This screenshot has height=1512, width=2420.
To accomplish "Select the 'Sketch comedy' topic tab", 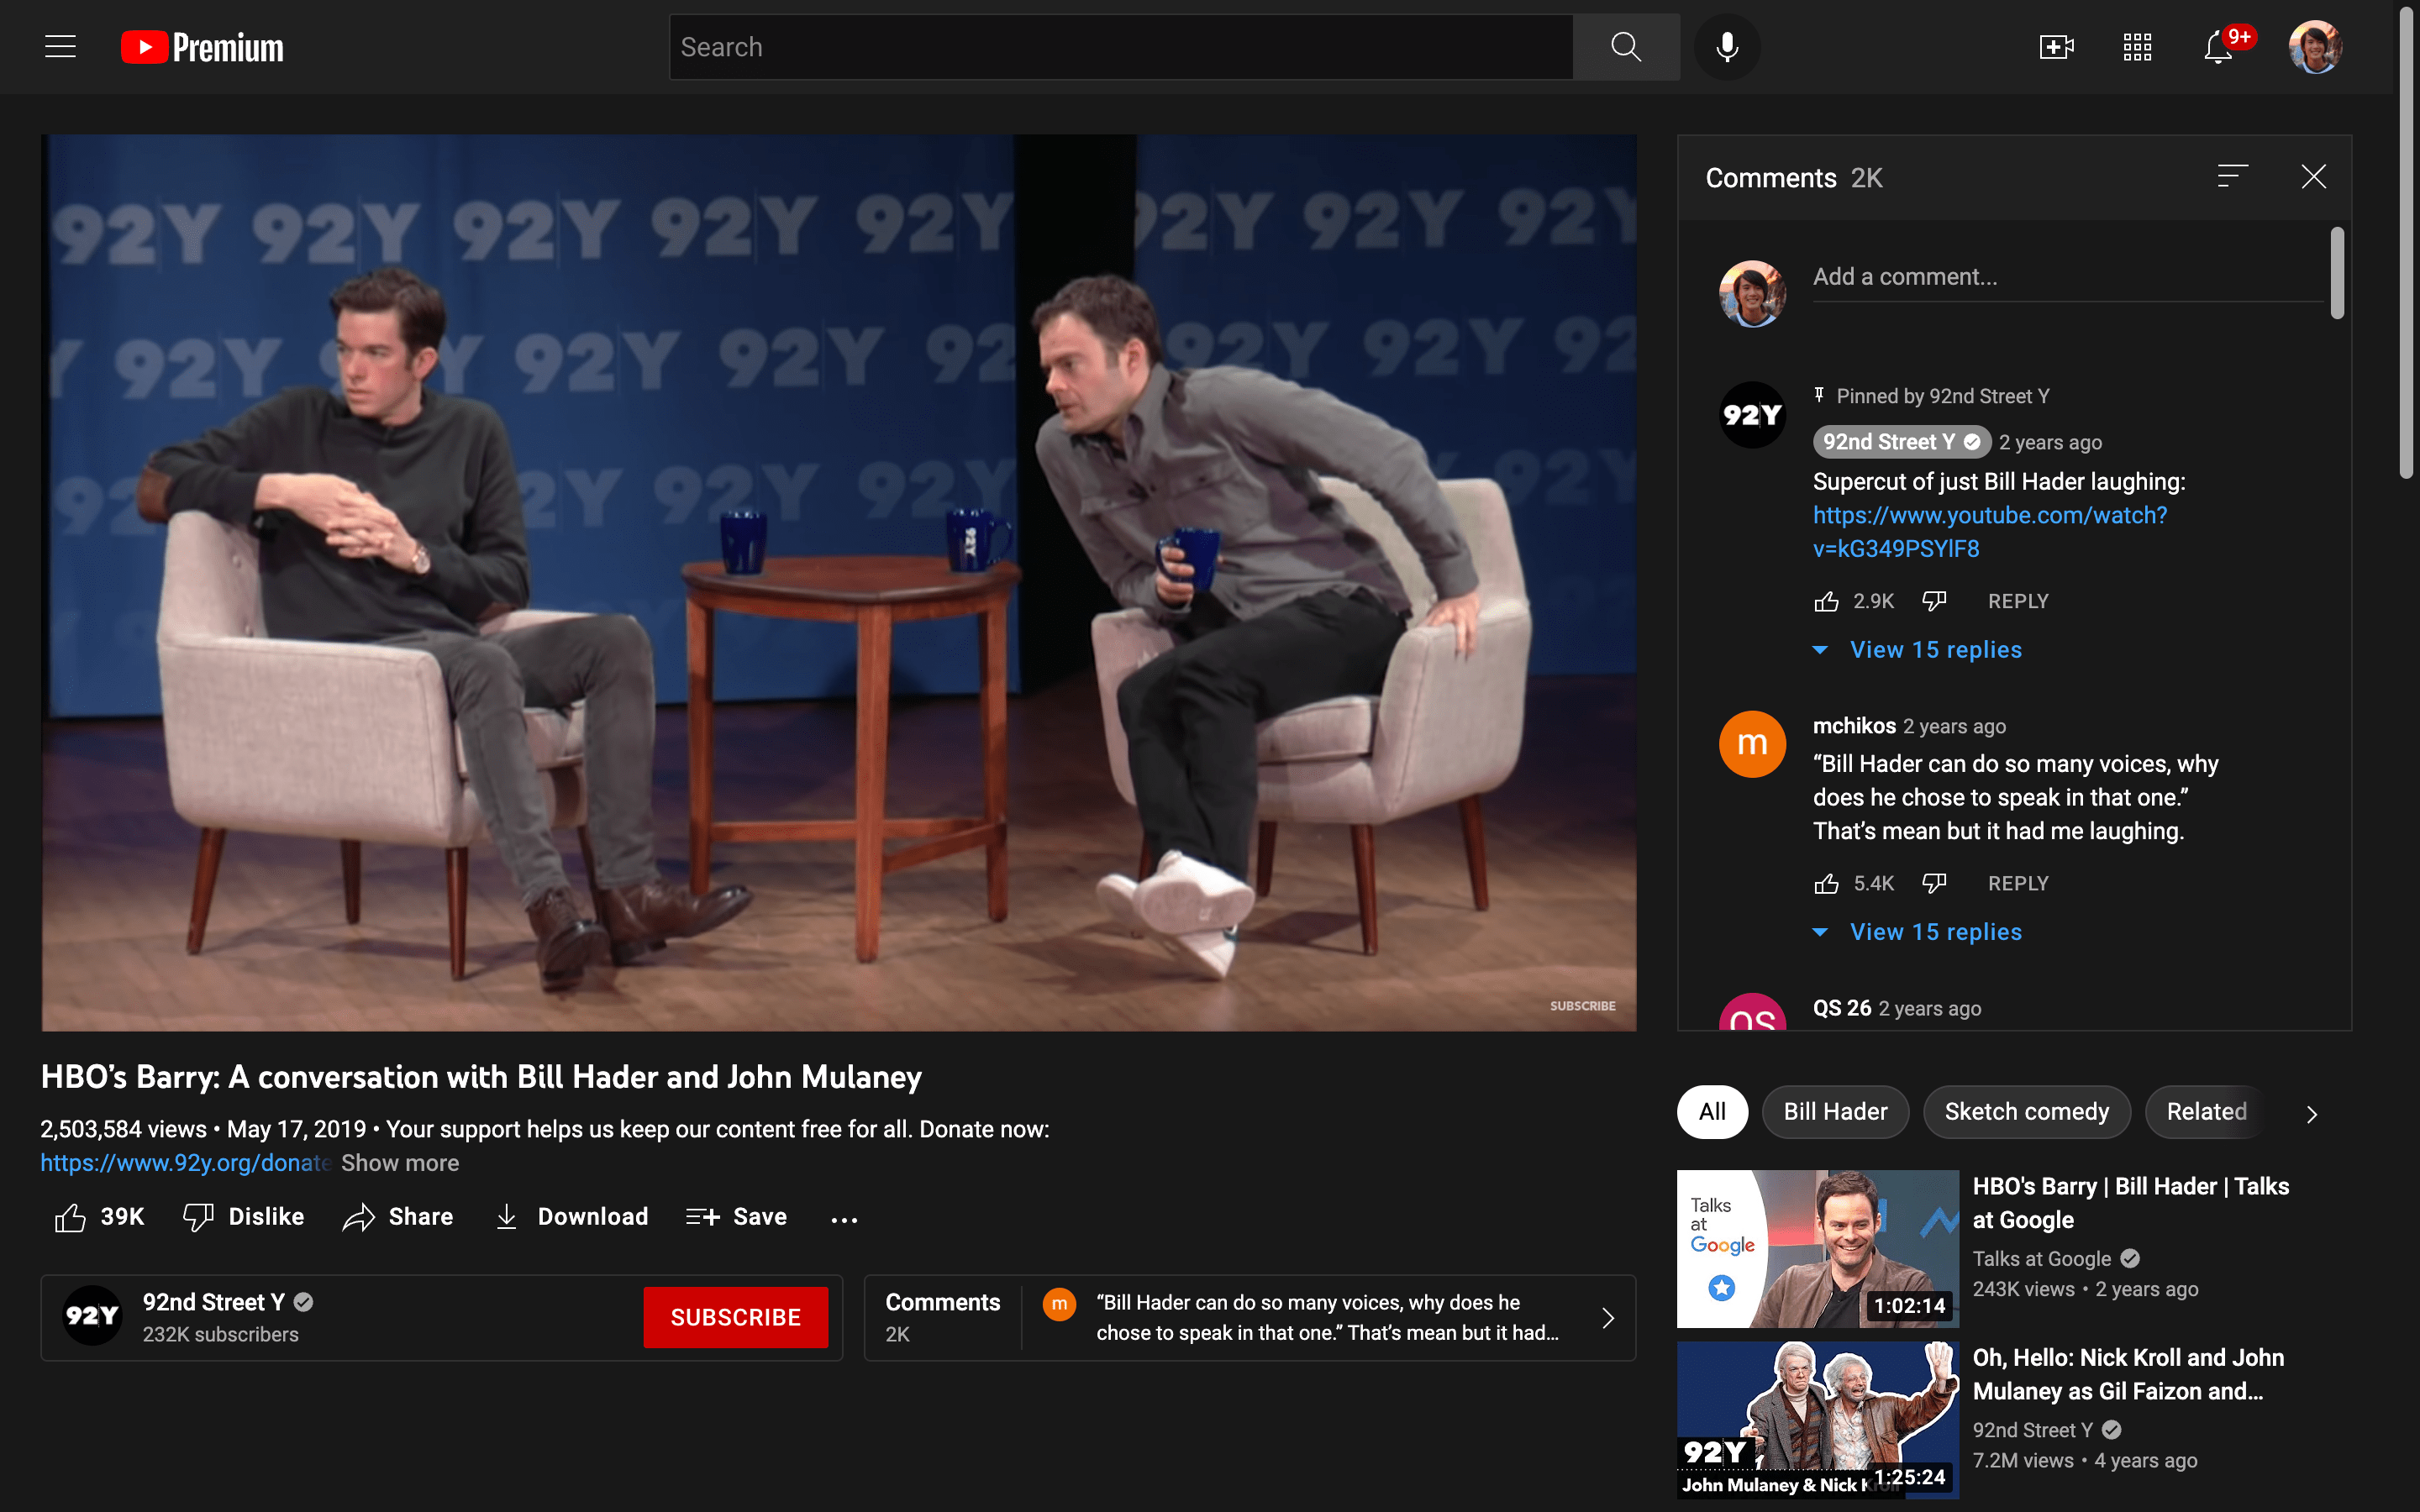I will (2024, 1111).
